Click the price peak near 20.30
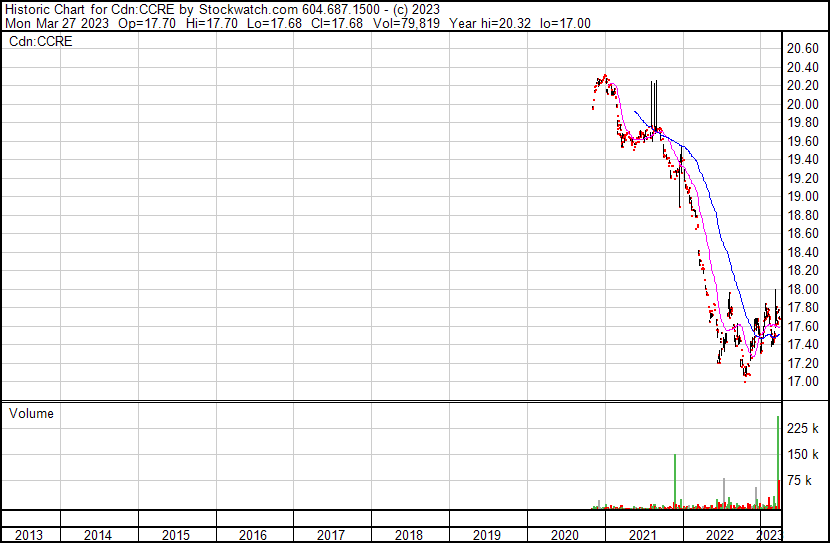Screen dimensions: 830x543 point(604,77)
